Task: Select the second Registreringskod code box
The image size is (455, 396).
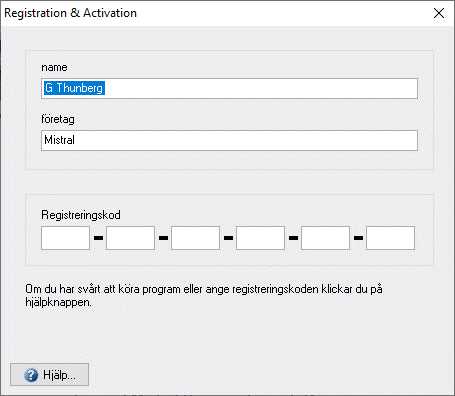Action: tap(130, 238)
